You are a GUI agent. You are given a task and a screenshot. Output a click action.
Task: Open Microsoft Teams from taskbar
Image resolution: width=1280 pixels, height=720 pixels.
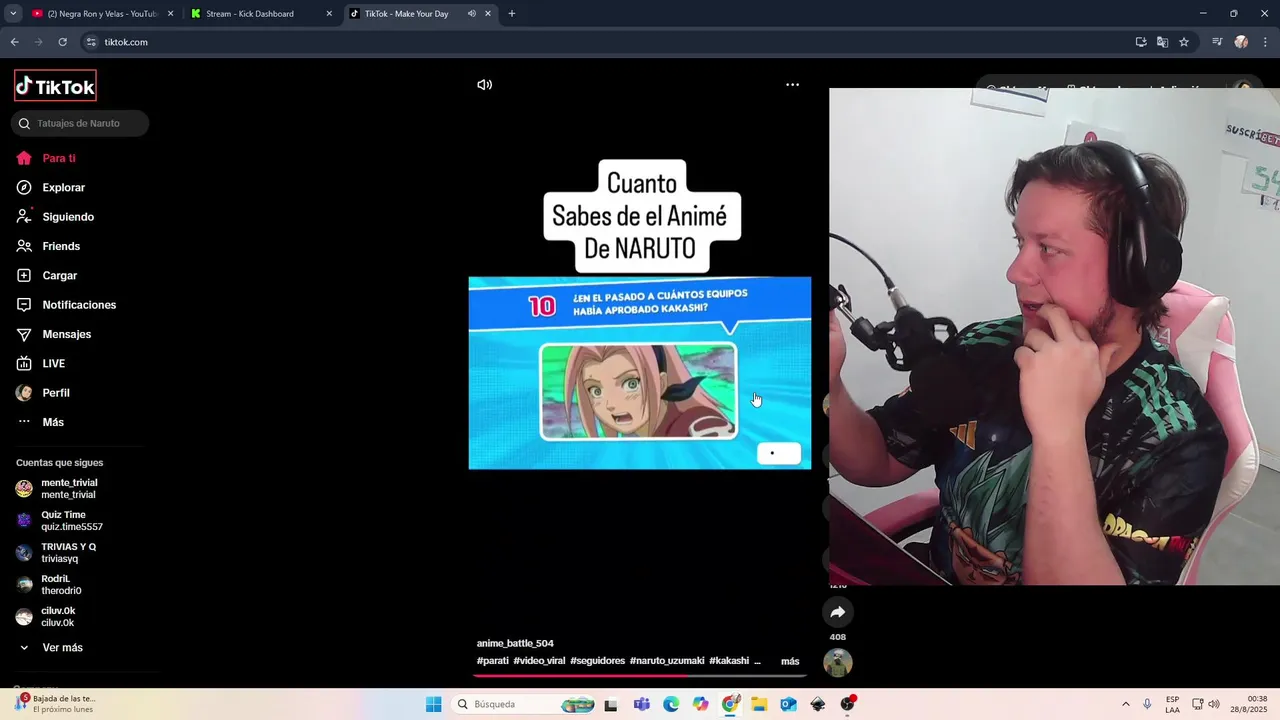coord(641,704)
